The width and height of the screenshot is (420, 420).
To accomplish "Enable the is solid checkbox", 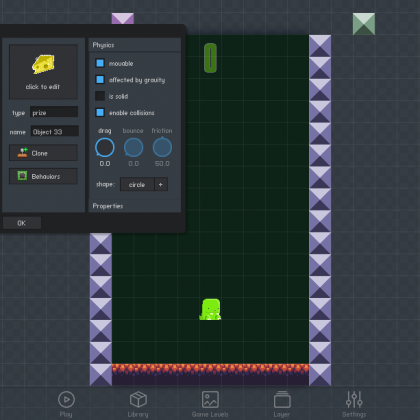I will pos(100,96).
